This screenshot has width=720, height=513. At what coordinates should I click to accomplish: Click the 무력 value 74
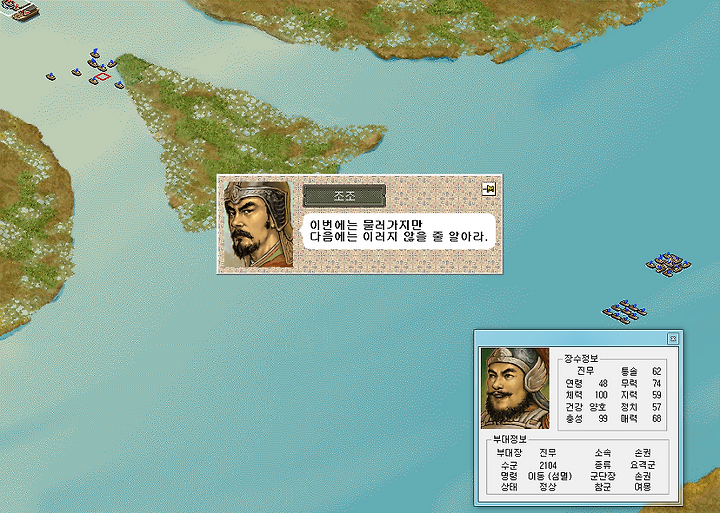click(656, 383)
